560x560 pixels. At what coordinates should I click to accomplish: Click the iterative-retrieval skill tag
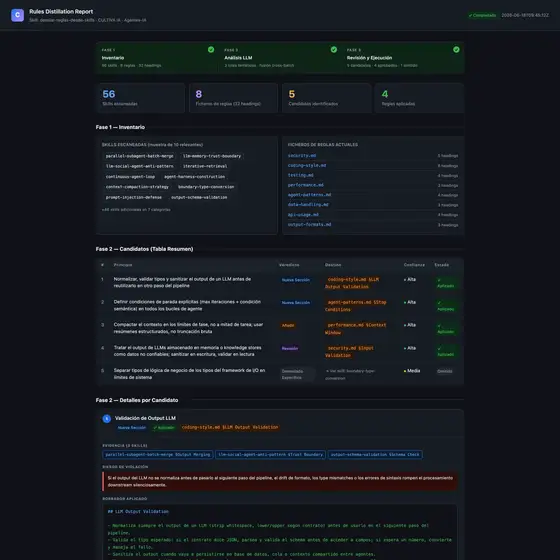click(x=205, y=166)
